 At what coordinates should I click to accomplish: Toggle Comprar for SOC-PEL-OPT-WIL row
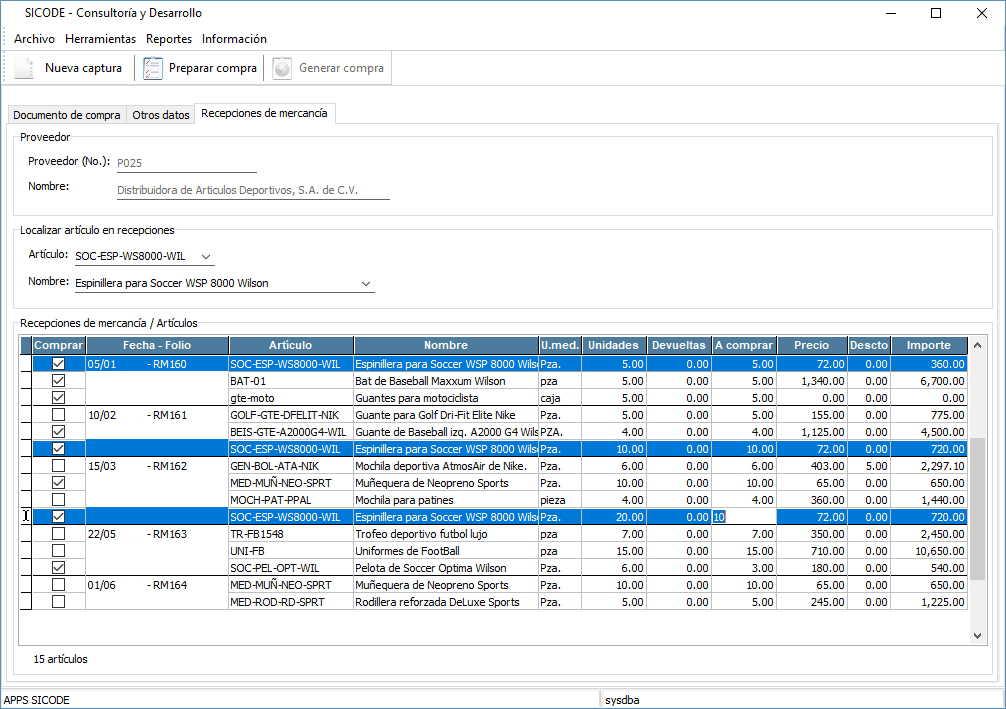click(59, 568)
